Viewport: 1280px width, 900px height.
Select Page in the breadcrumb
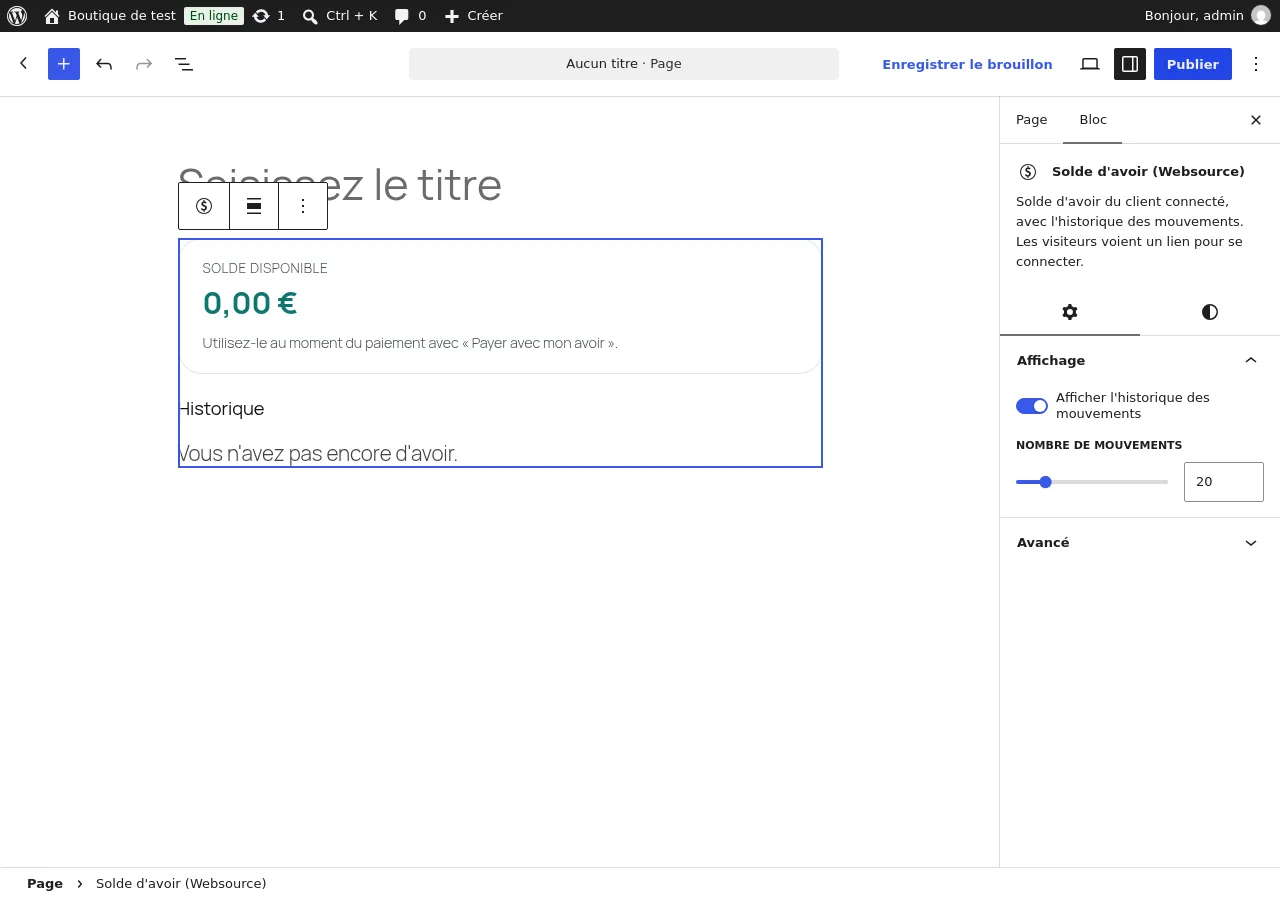point(45,884)
